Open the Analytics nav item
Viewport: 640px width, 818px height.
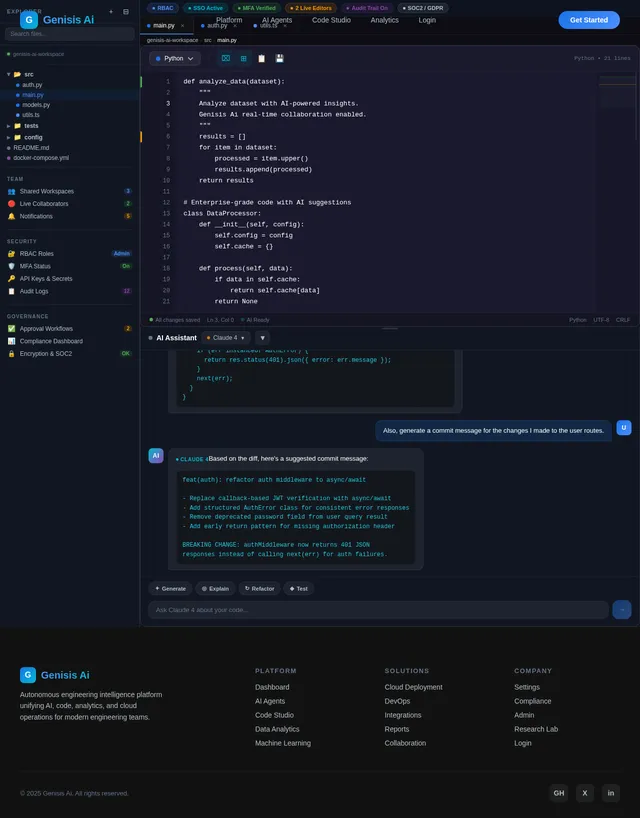pos(384,20)
